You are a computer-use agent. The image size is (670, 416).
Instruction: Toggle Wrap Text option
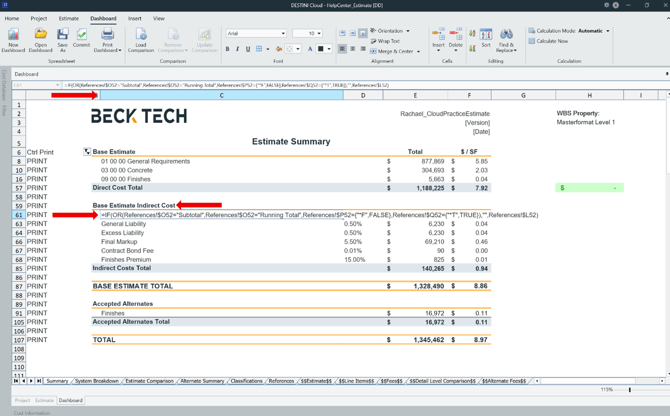[x=386, y=41]
